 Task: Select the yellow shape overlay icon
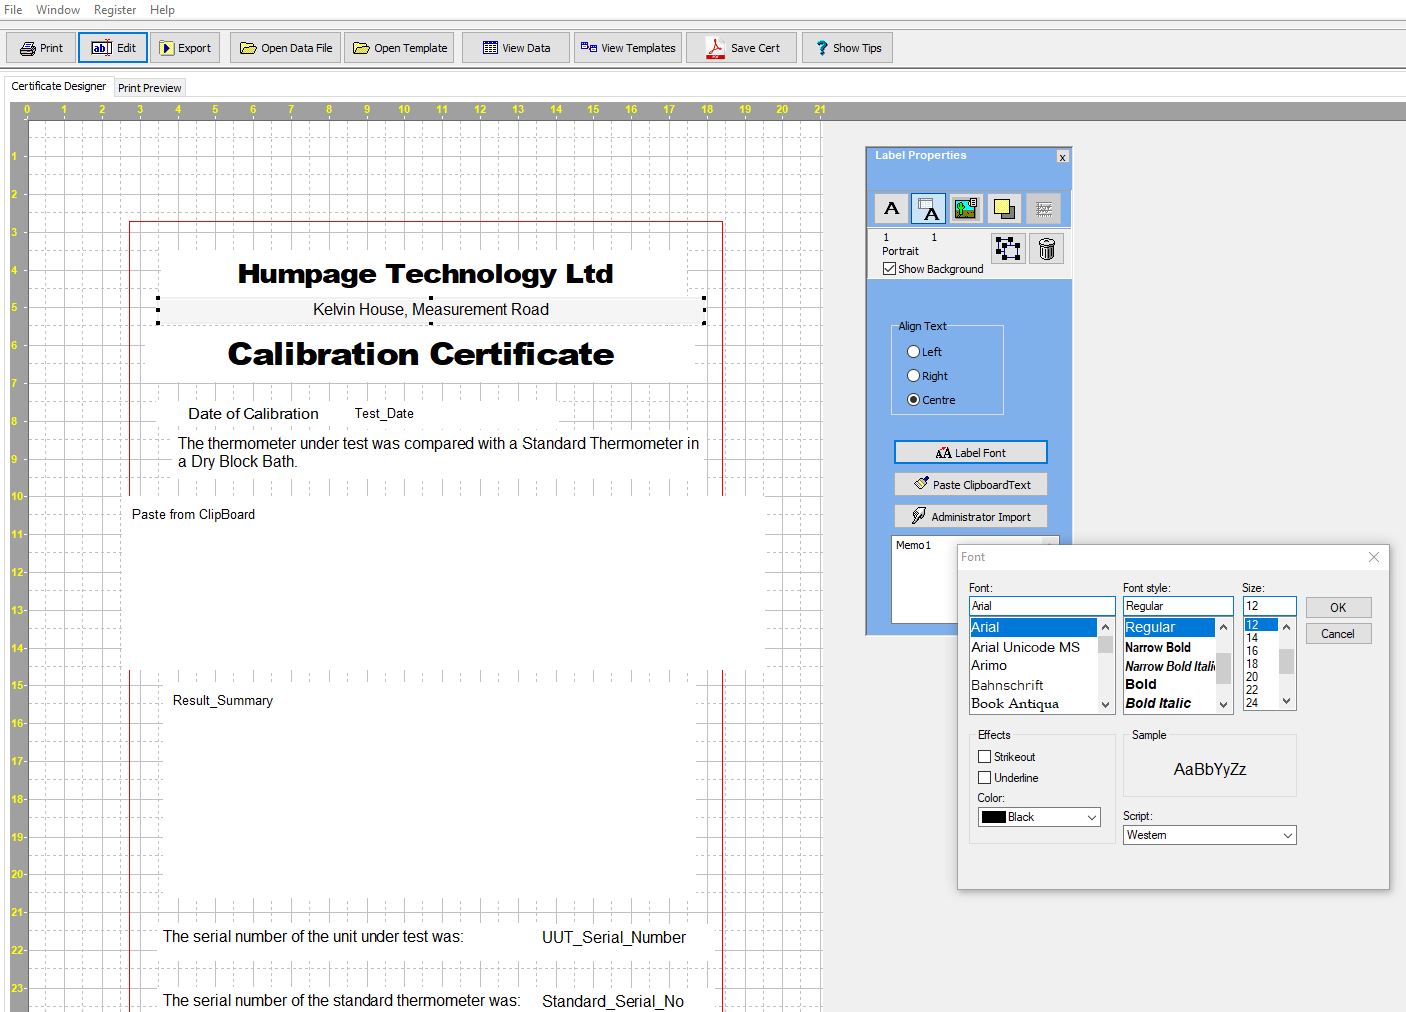click(x=1003, y=208)
